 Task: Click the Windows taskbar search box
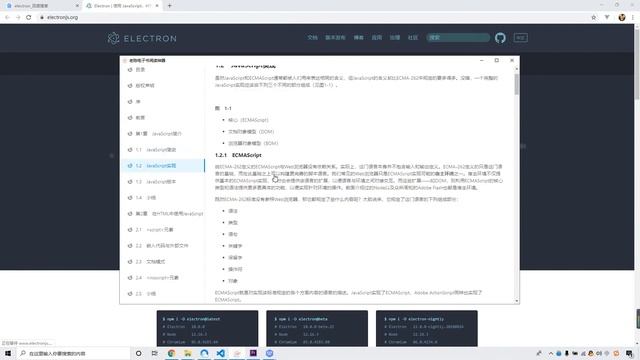point(73,353)
